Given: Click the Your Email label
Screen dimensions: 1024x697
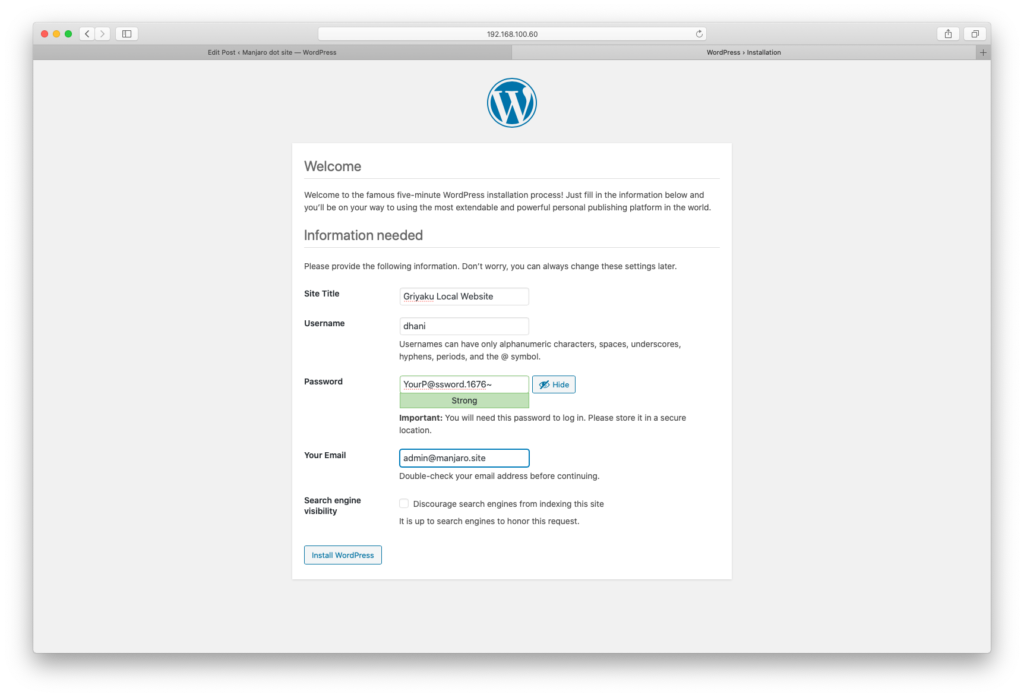Looking at the screenshot, I should point(325,455).
